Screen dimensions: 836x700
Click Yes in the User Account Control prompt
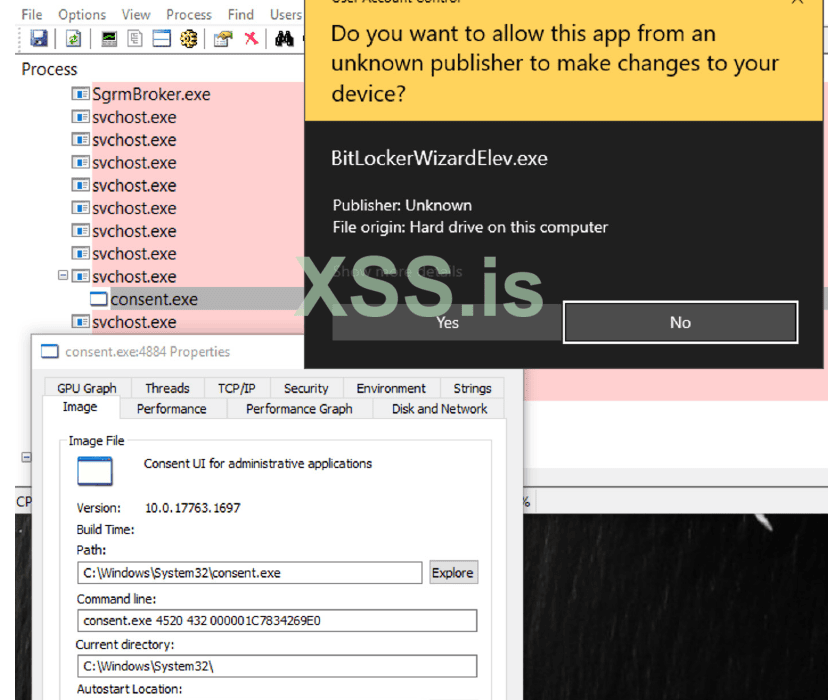coord(447,323)
